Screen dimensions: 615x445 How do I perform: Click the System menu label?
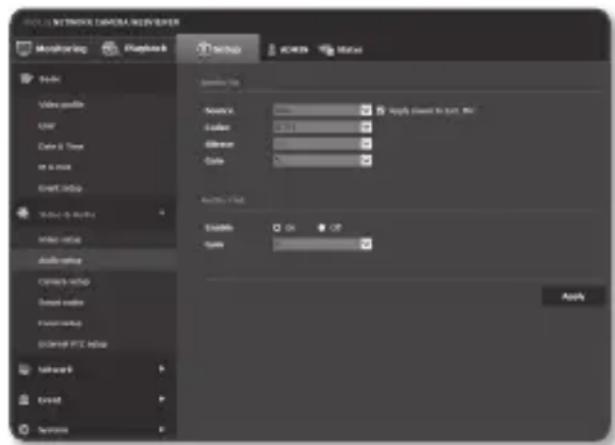click(53, 430)
